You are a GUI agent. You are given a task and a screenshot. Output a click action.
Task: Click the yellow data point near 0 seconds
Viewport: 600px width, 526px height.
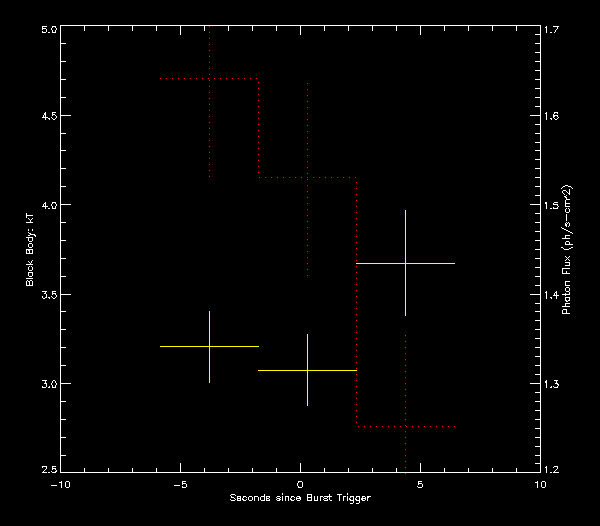pyautogui.click(x=307, y=370)
